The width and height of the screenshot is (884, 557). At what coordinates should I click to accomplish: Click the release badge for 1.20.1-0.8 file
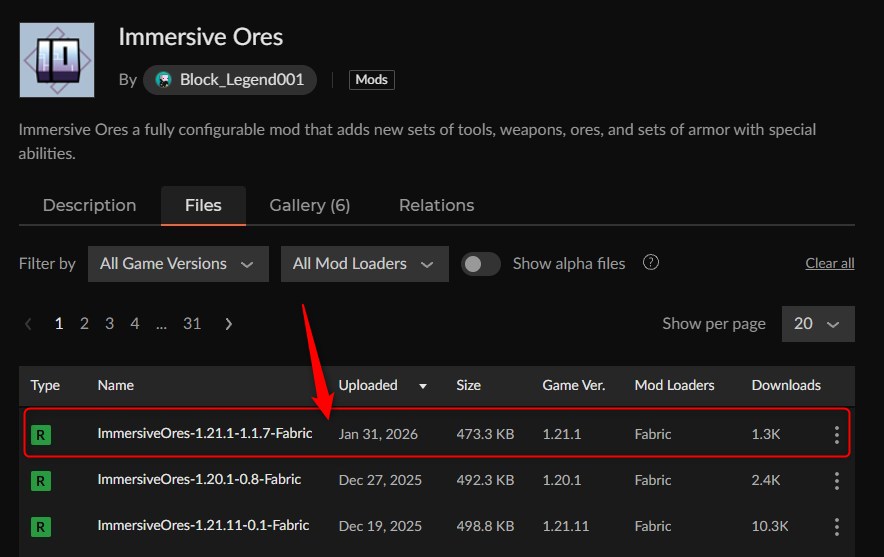[x=41, y=481]
